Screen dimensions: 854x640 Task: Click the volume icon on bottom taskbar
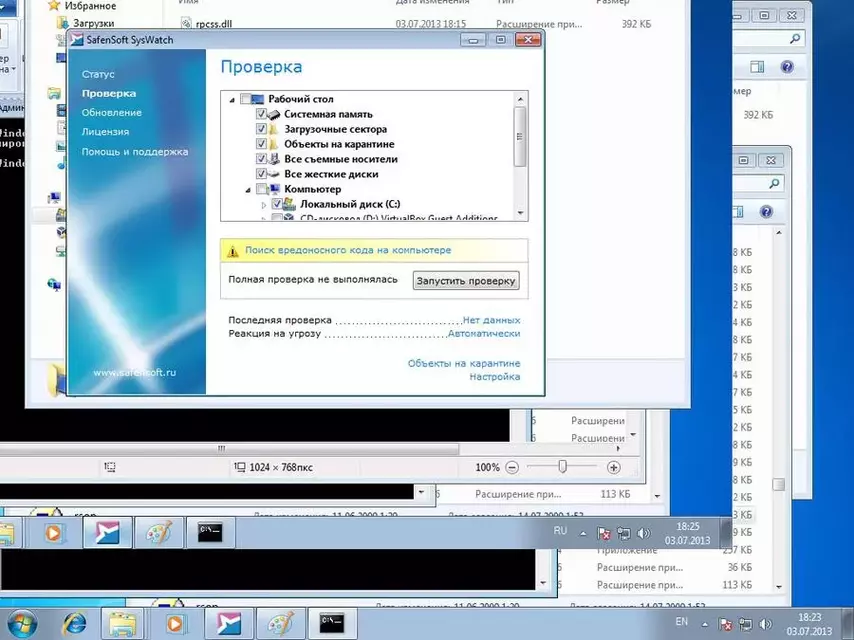click(765, 625)
